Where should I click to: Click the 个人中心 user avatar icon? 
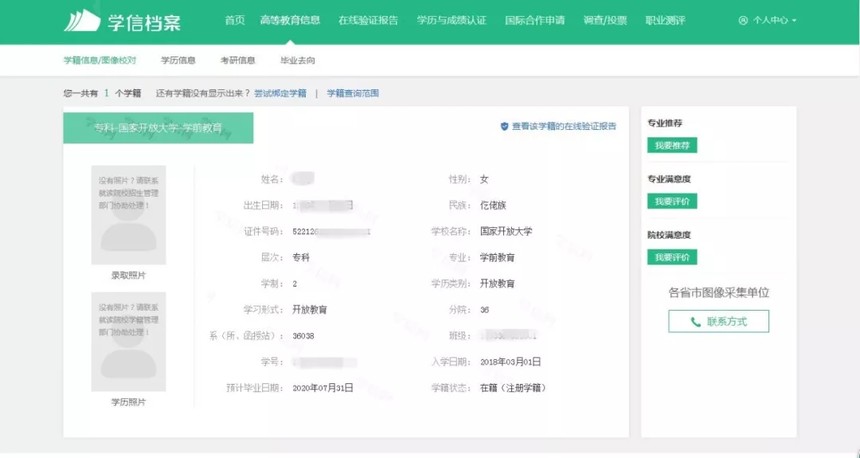743,20
